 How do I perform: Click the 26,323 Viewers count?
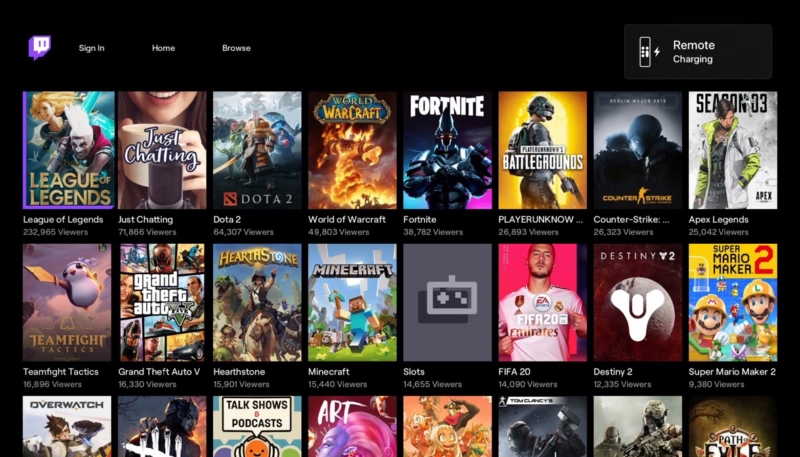point(623,232)
